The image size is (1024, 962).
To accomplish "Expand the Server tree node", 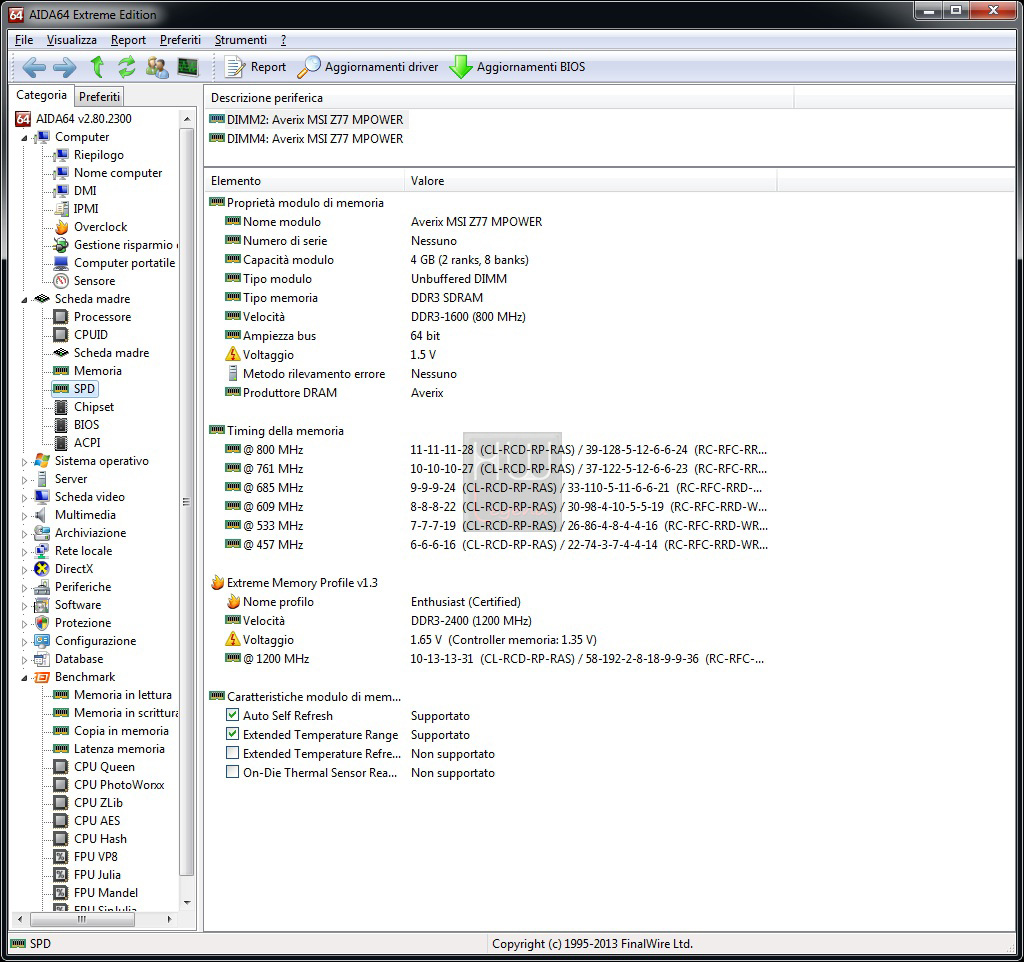I will click(x=24, y=479).
